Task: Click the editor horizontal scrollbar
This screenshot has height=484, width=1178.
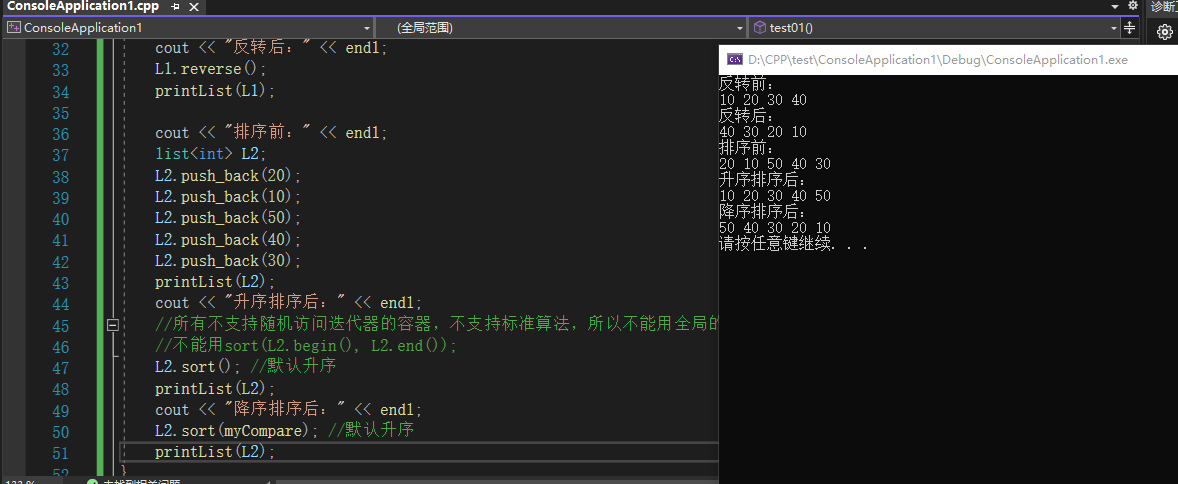Action: click(496, 480)
